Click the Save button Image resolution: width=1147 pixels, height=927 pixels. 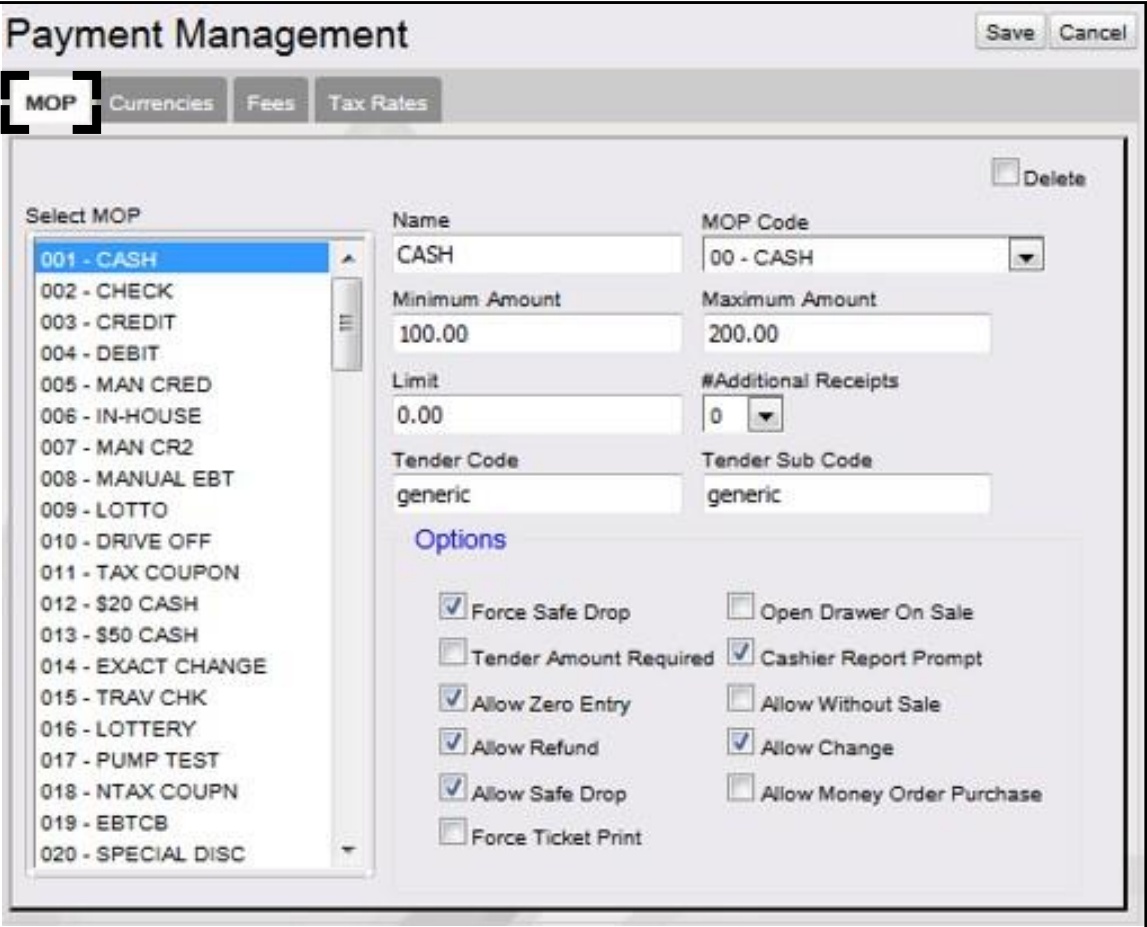1009,33
